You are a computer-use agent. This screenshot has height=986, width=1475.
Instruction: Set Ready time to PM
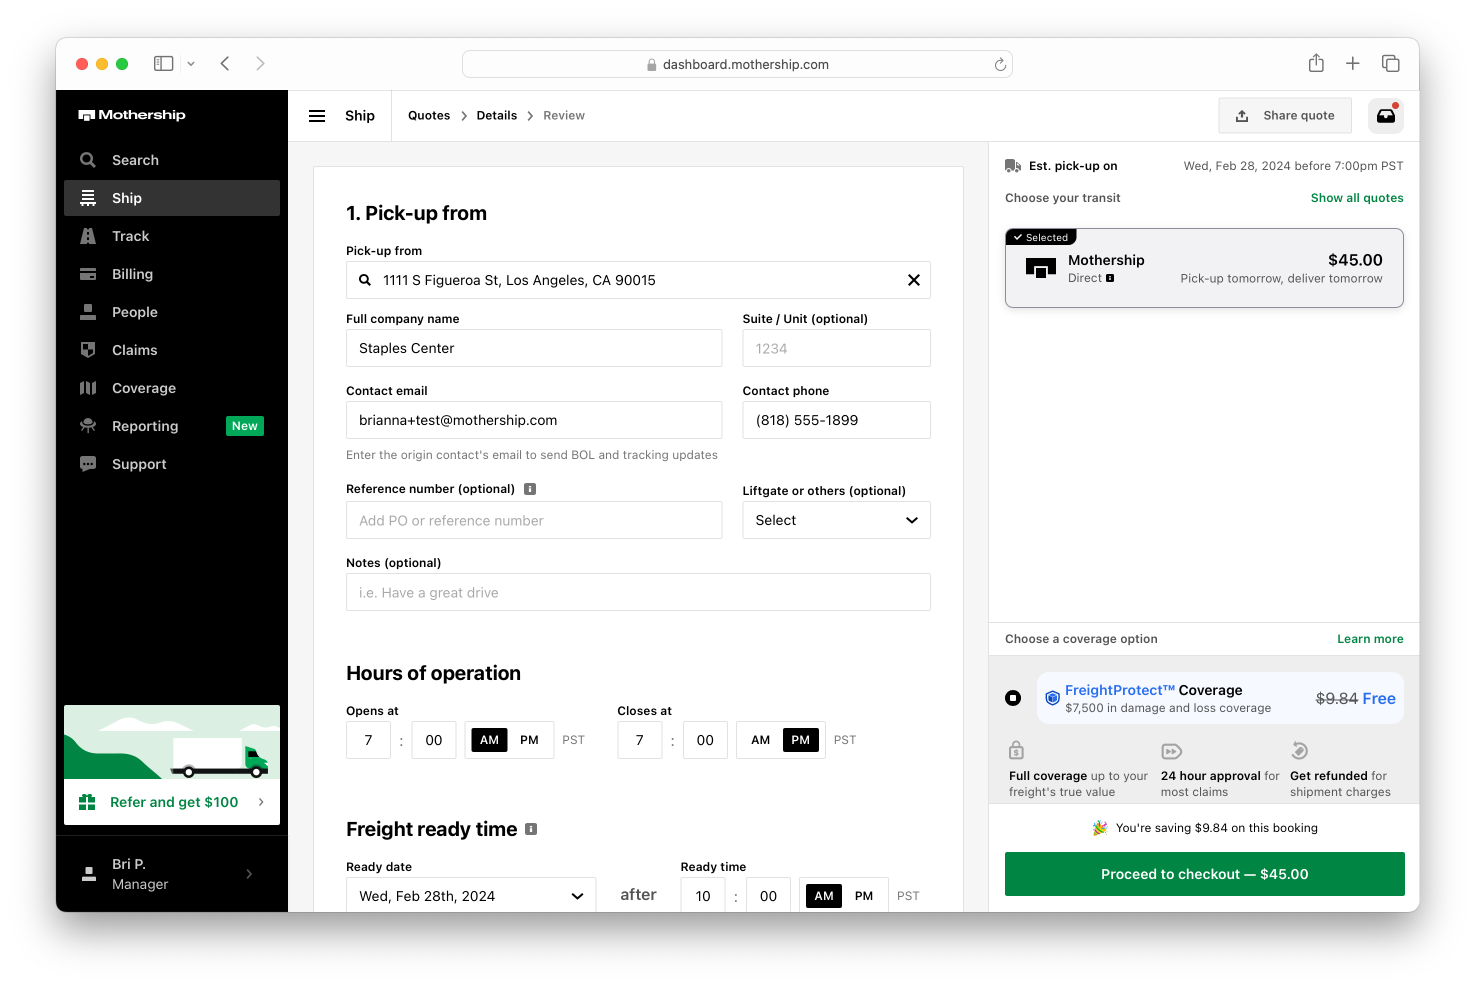point(864,896)
